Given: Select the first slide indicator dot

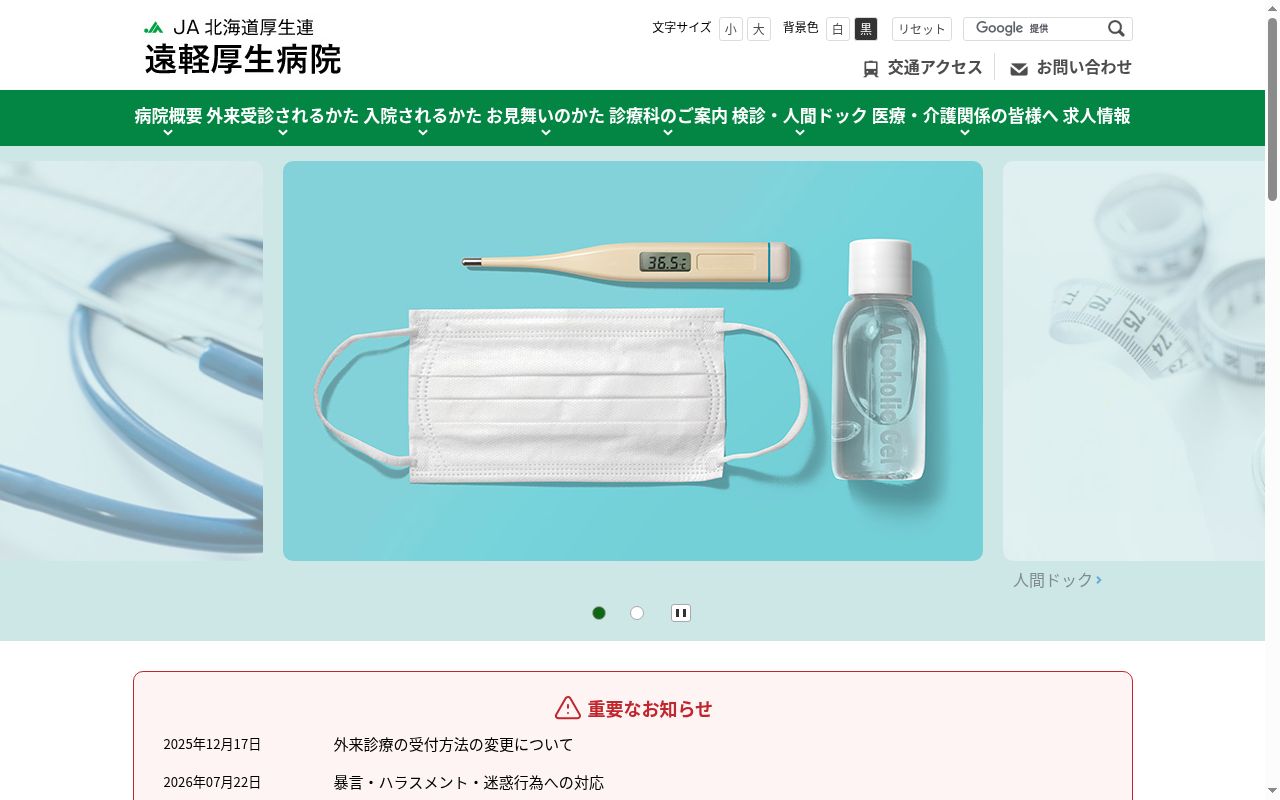Looking at the screenshot, I should [x=599, y=613].
